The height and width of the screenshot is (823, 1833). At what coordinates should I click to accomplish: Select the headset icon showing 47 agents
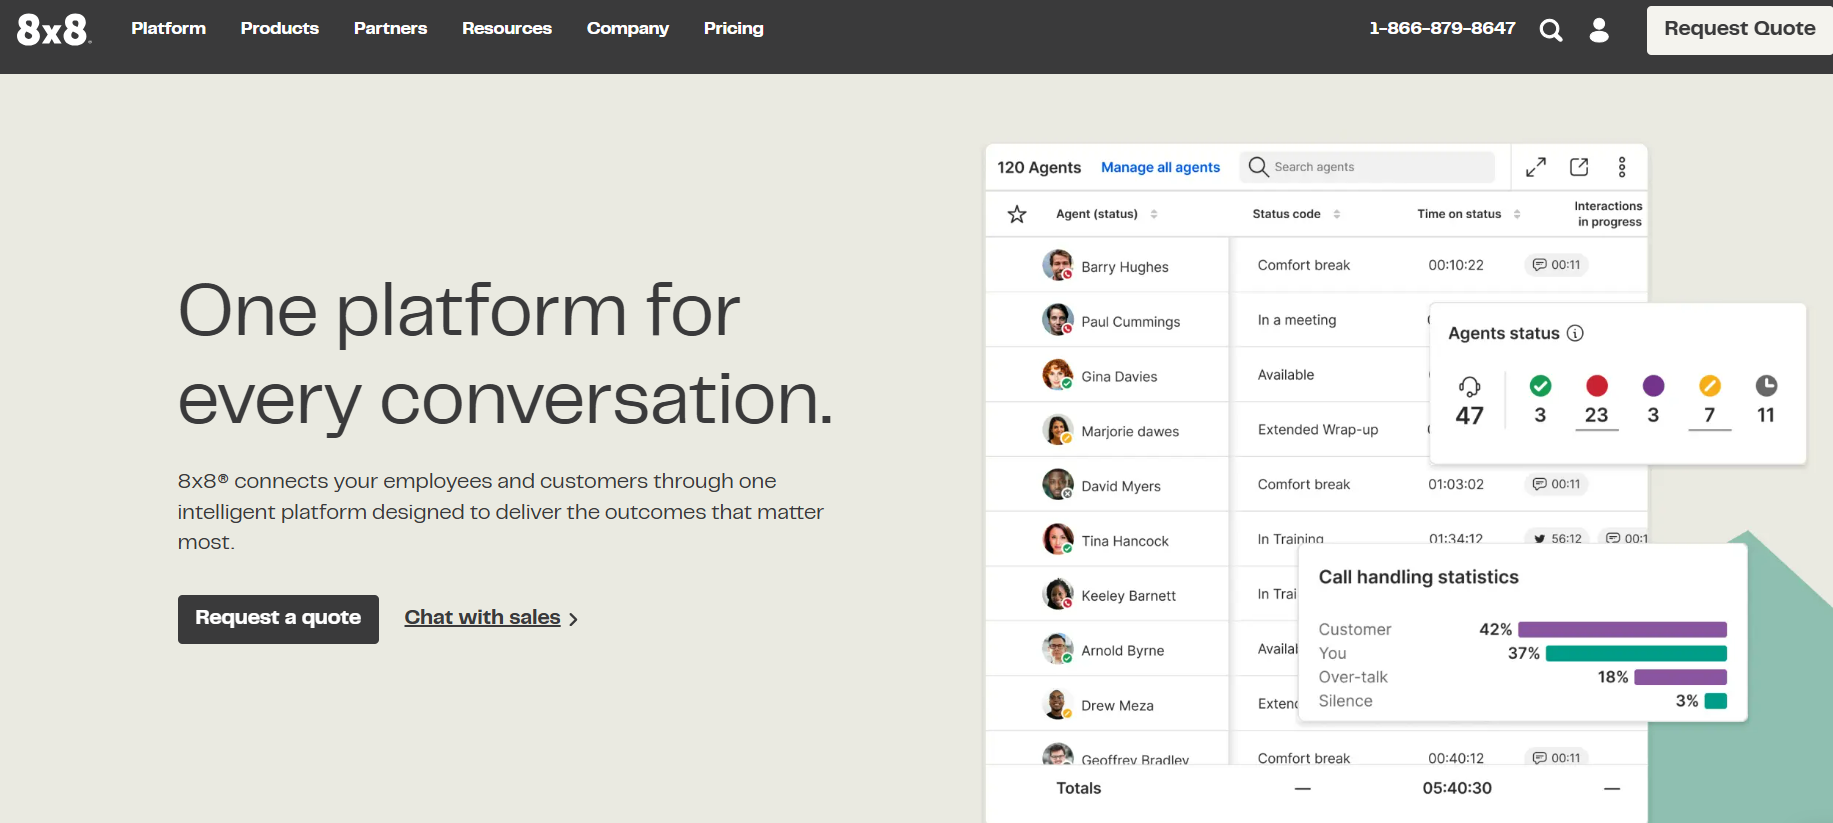click(x=1469, y=386)
